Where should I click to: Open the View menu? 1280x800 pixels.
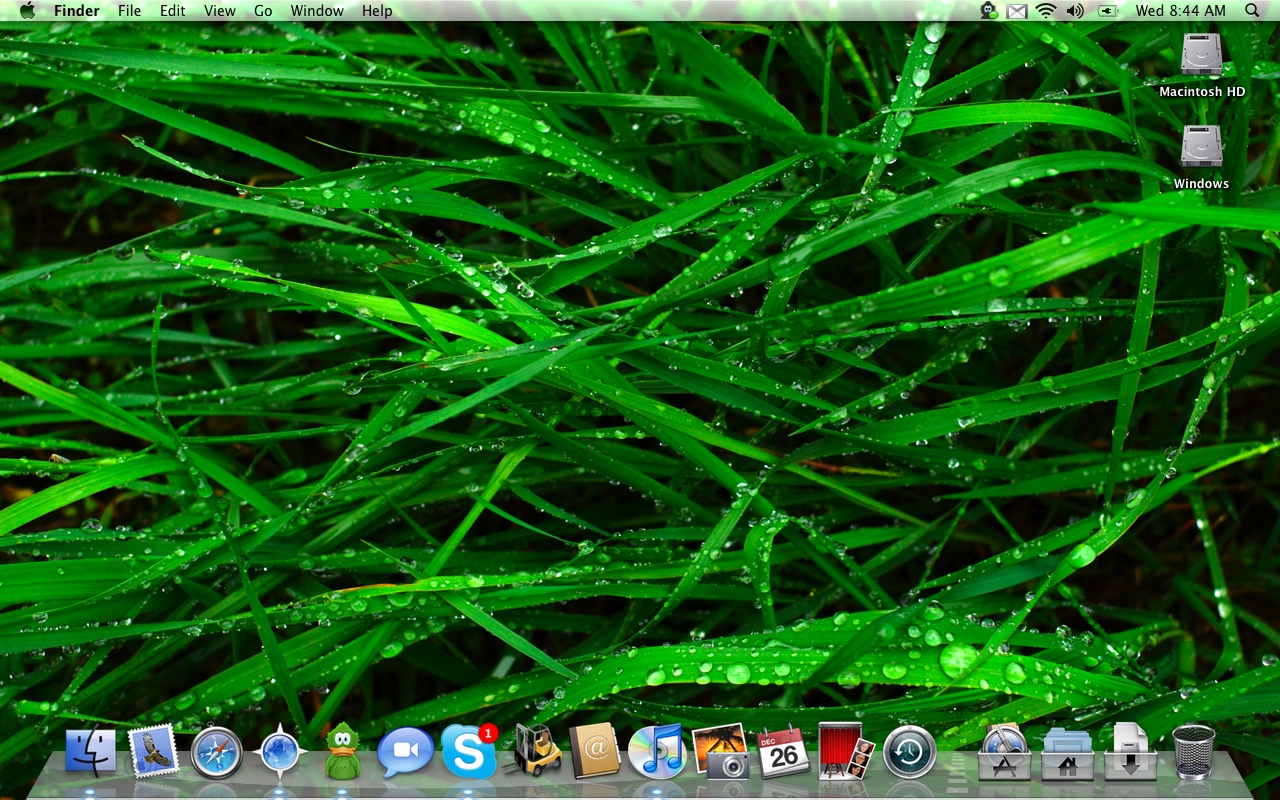220,11
